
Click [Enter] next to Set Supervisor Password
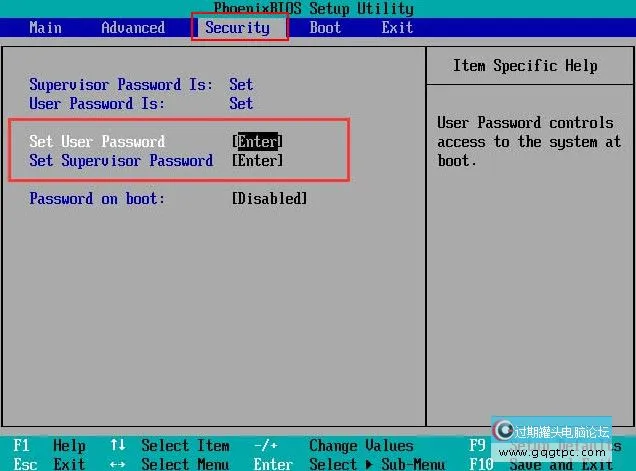click(x=257, y=160)
